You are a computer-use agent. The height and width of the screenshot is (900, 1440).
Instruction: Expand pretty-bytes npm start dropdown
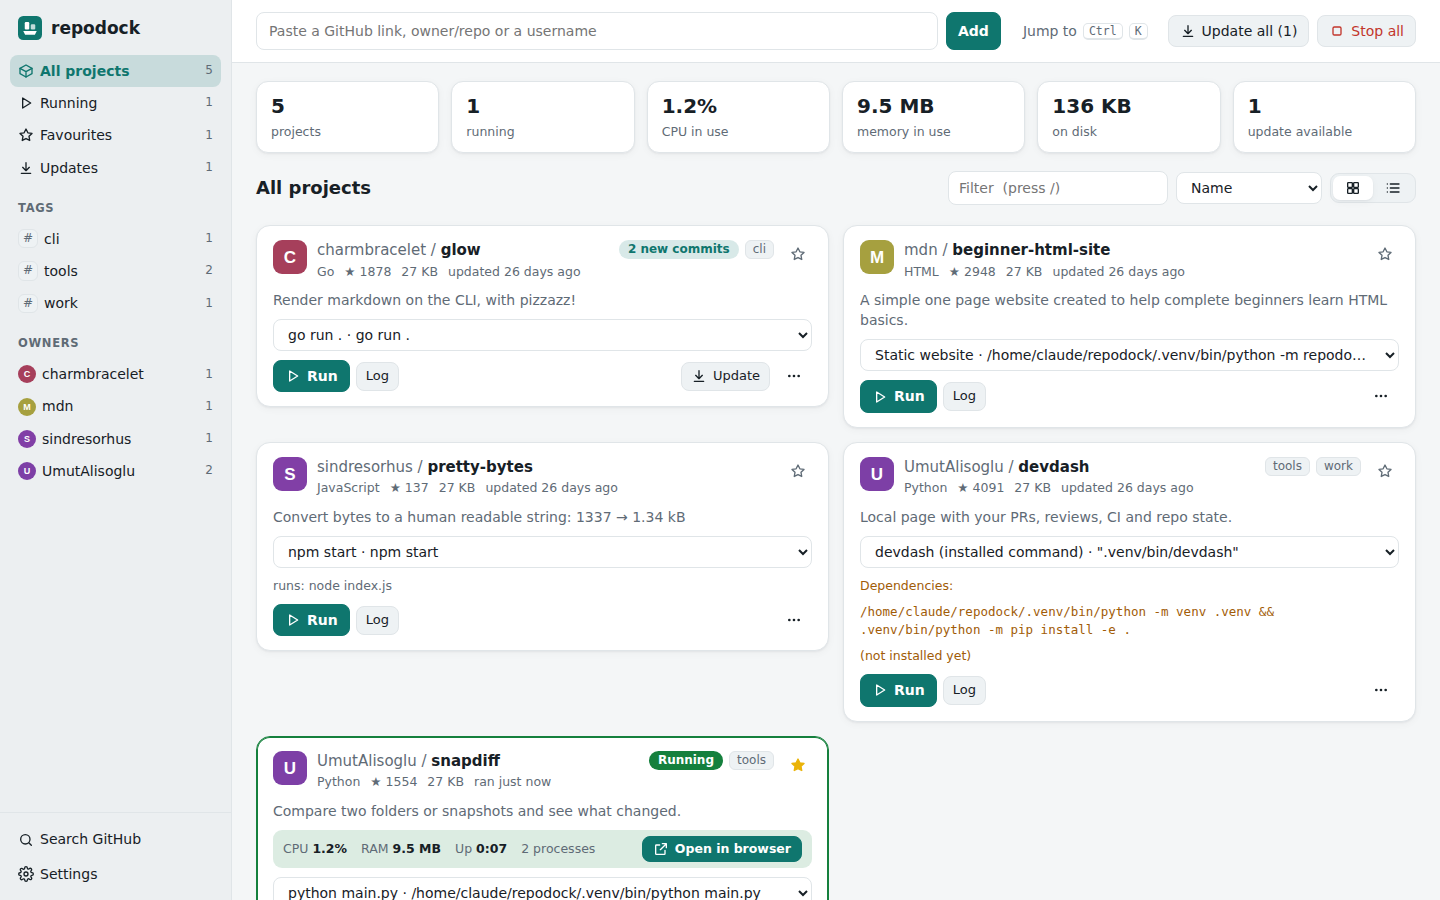point(542,552)
